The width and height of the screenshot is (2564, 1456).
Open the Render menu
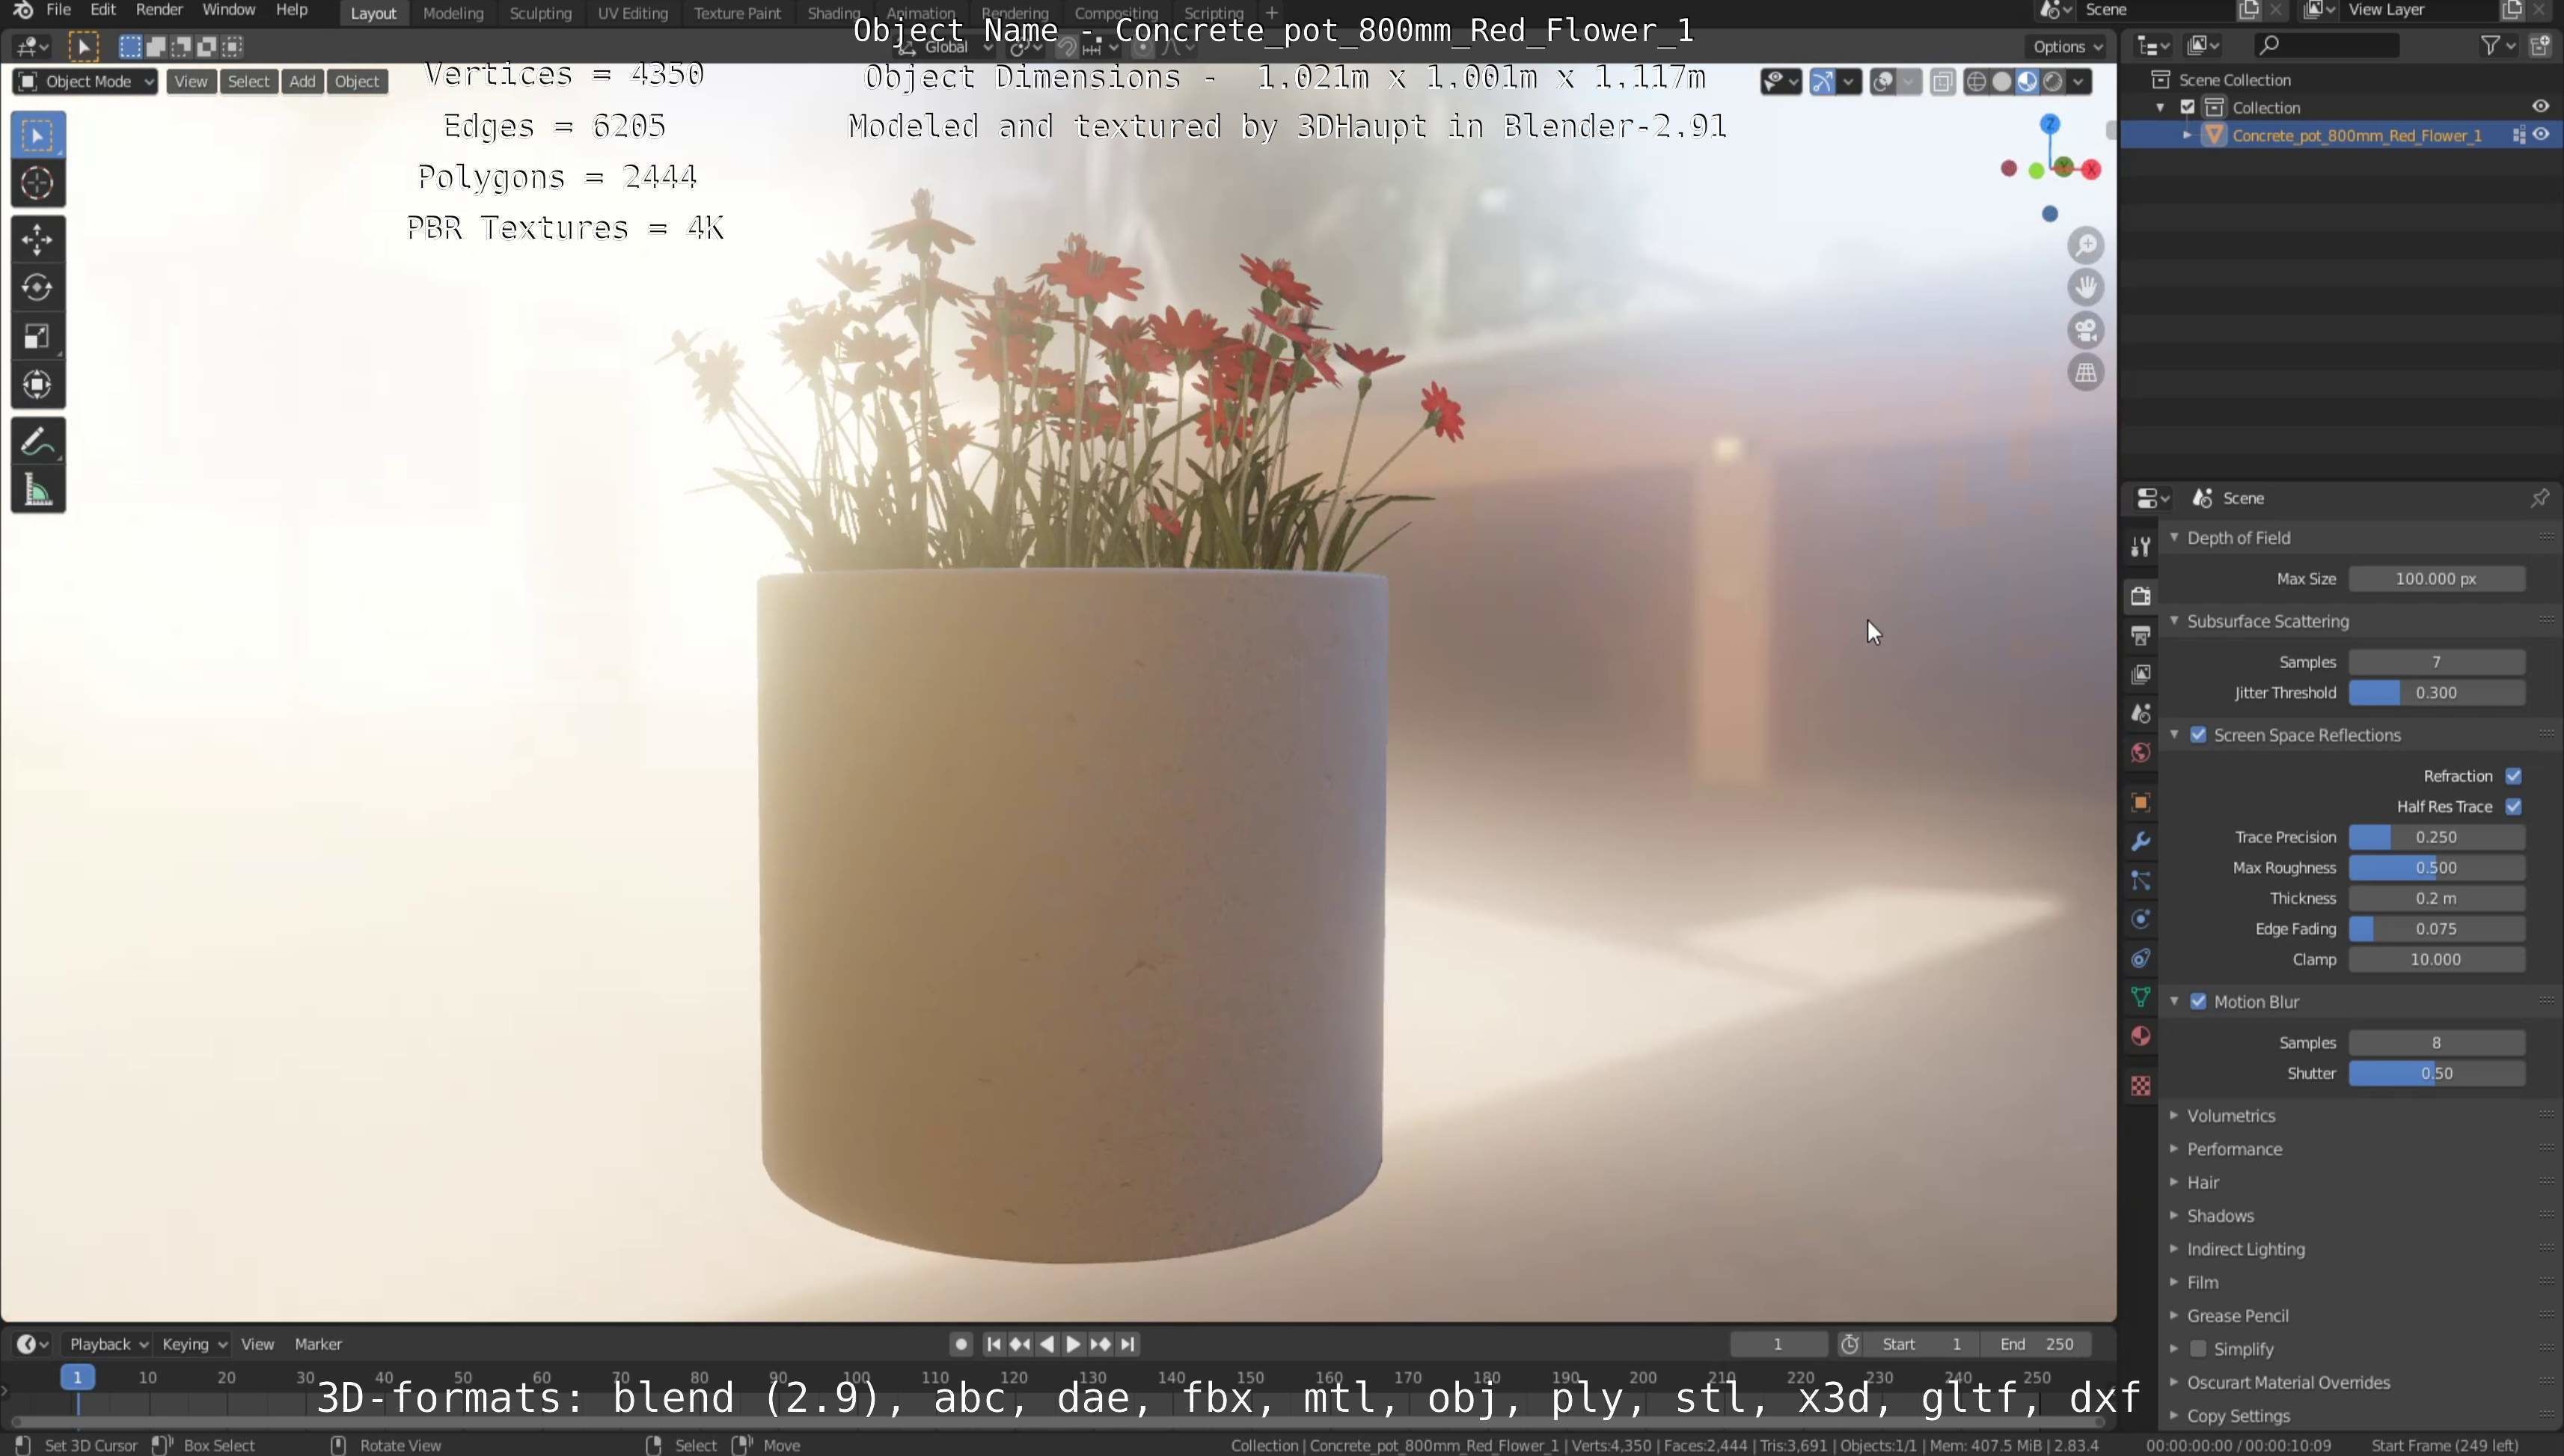[159, 10]
